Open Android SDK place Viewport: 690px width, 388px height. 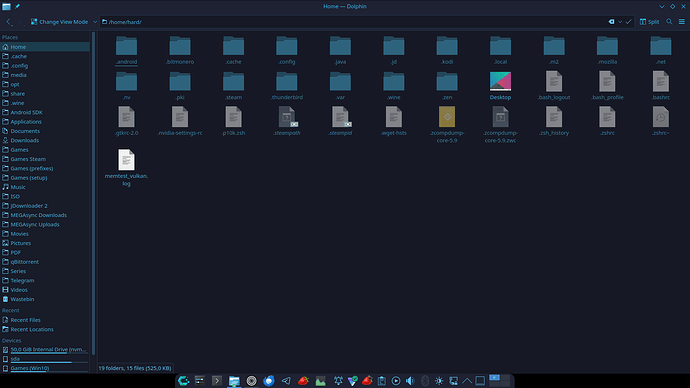[x=45, y=112]
